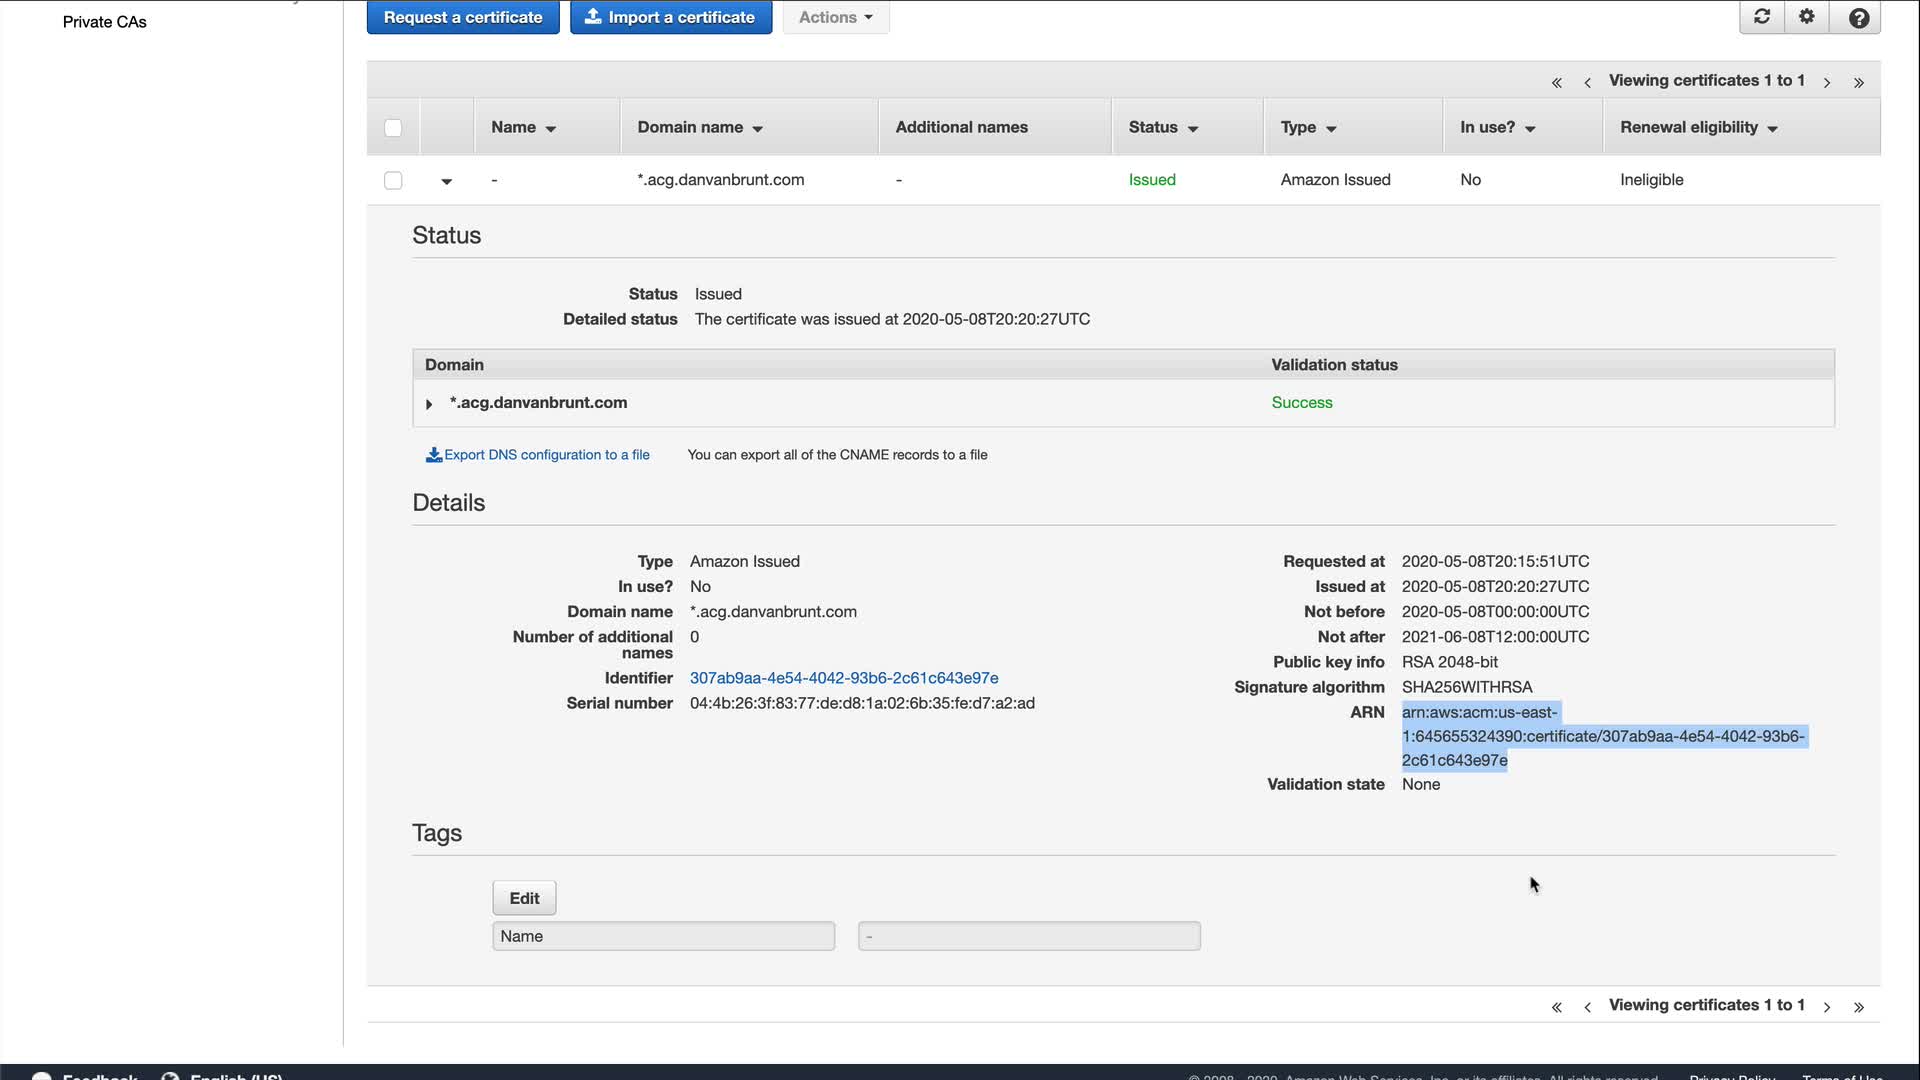The image size is (1920, 1080).
Task: Check the select-all certificates checkbox
Action: pos(393,128)
